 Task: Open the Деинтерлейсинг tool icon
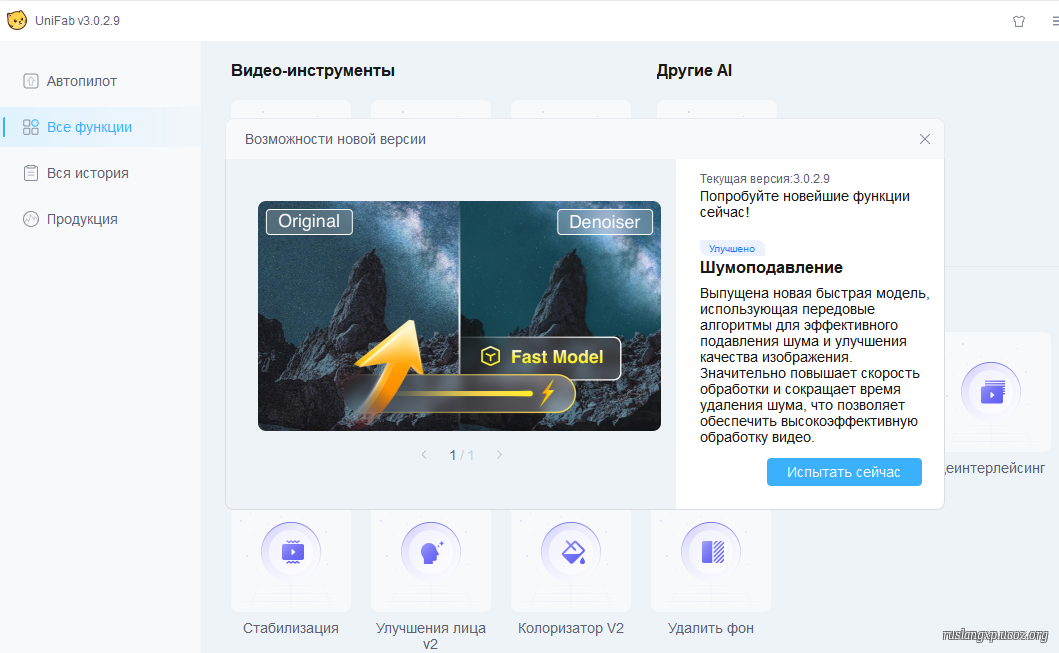(990, 392)
